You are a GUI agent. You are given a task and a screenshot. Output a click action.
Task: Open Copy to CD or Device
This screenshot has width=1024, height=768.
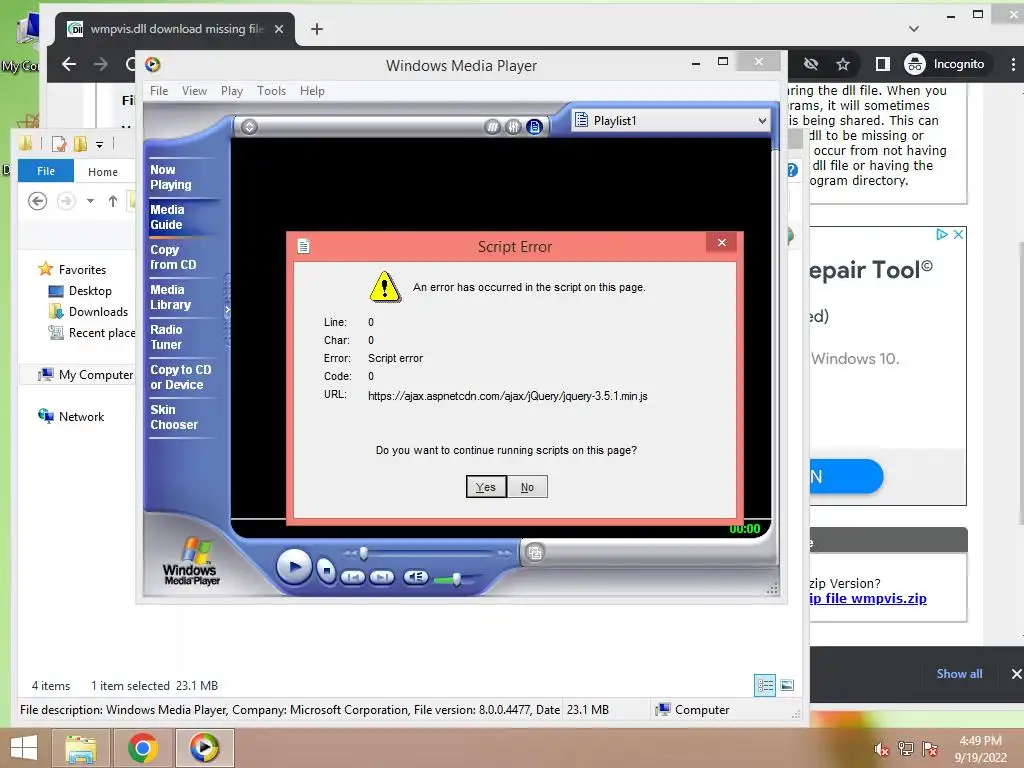181,377
